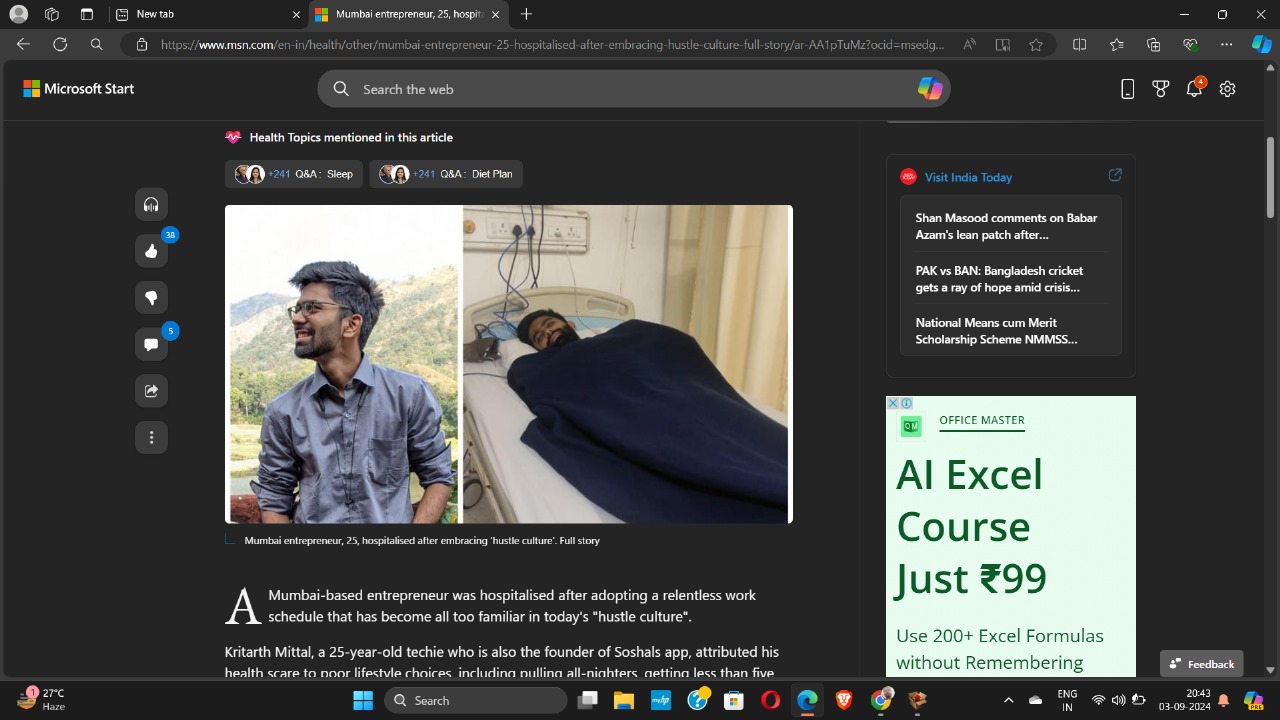Share the article using share icon
This screenshot has height=720, width=1280.
151,391
